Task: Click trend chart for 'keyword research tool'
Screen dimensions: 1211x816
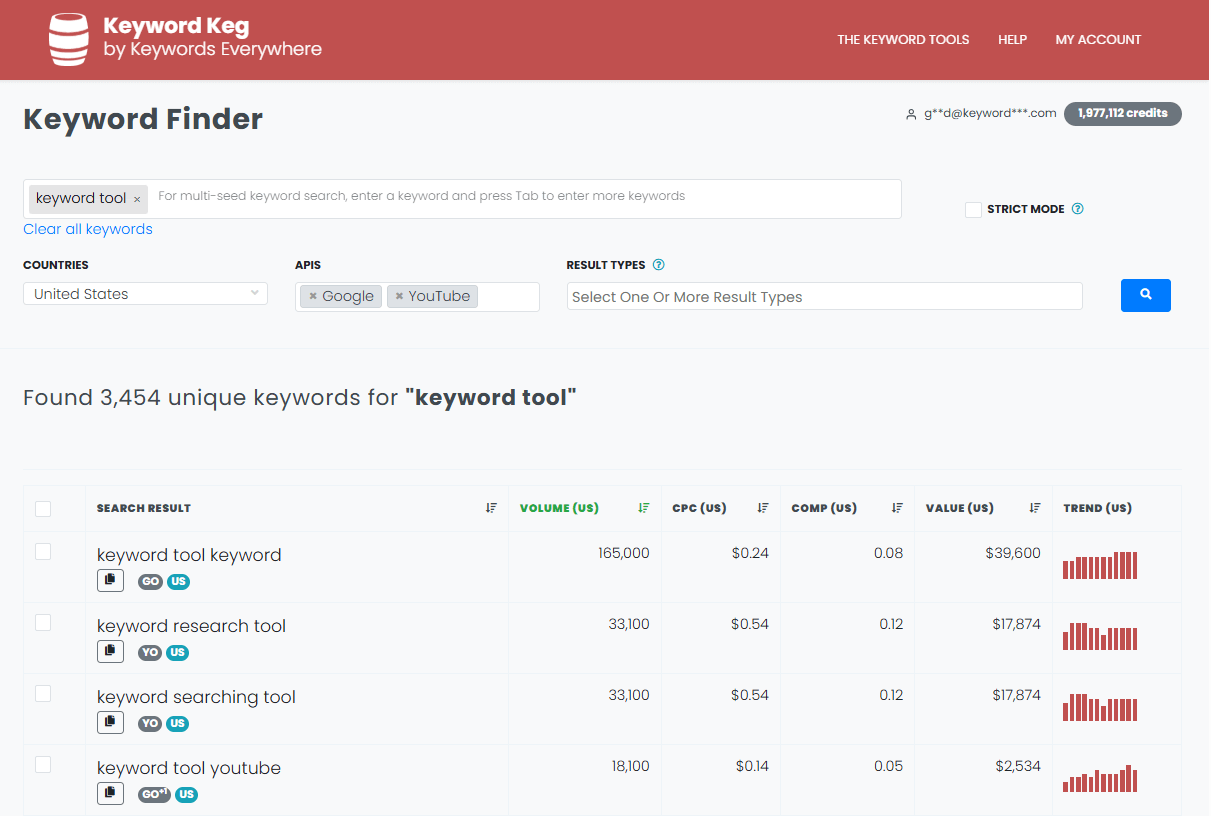Action: [1100, 636]
